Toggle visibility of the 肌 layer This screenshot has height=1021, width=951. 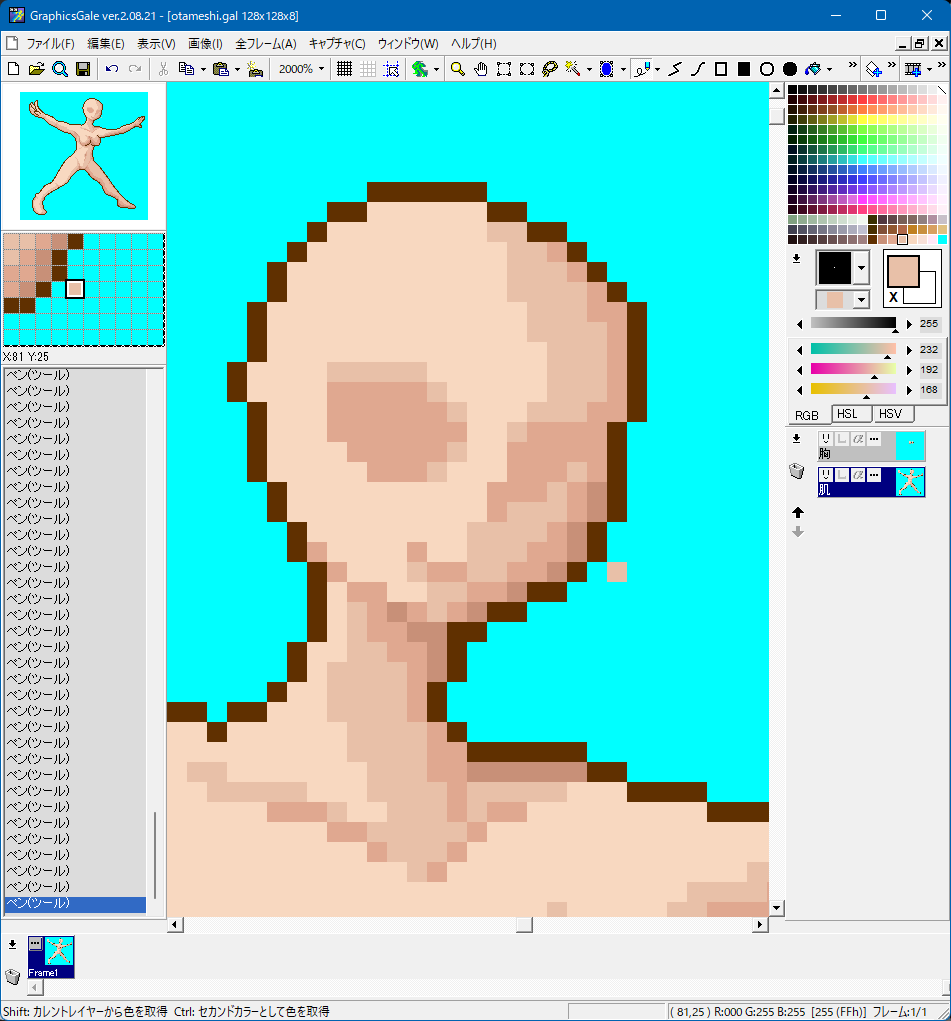click(825, 475)
